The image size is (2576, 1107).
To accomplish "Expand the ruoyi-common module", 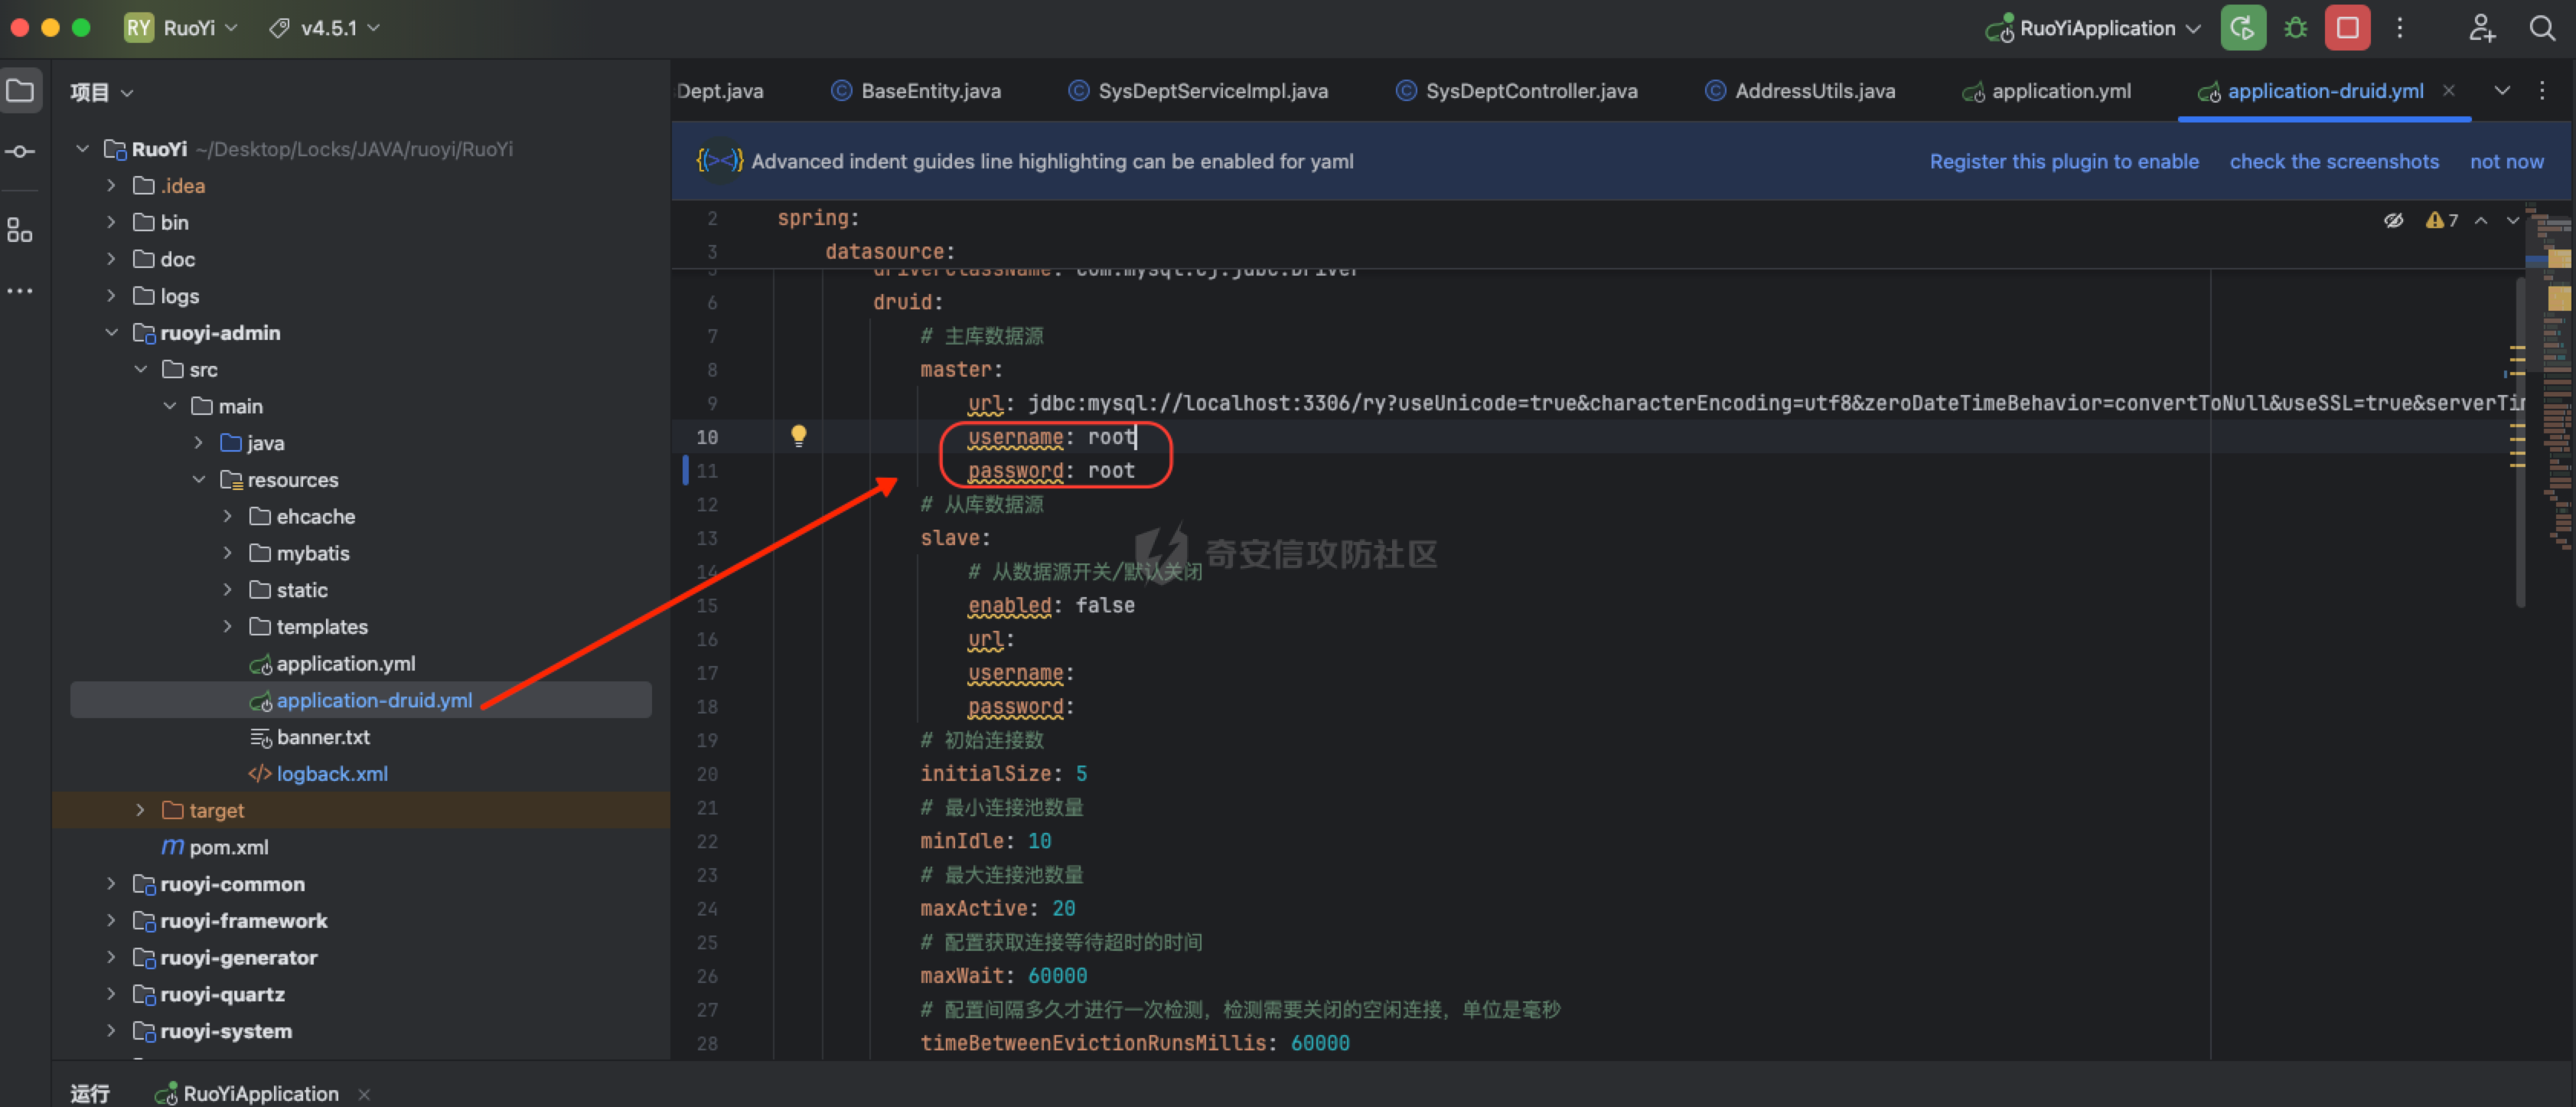I will coord(111,884).
